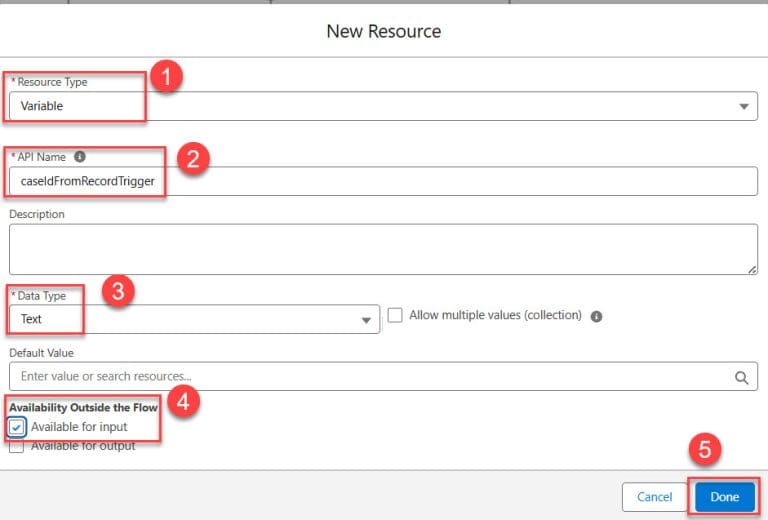Click the Default Value magnifier icon
Screen dimensions: 768x520
[x=742, y=378]
